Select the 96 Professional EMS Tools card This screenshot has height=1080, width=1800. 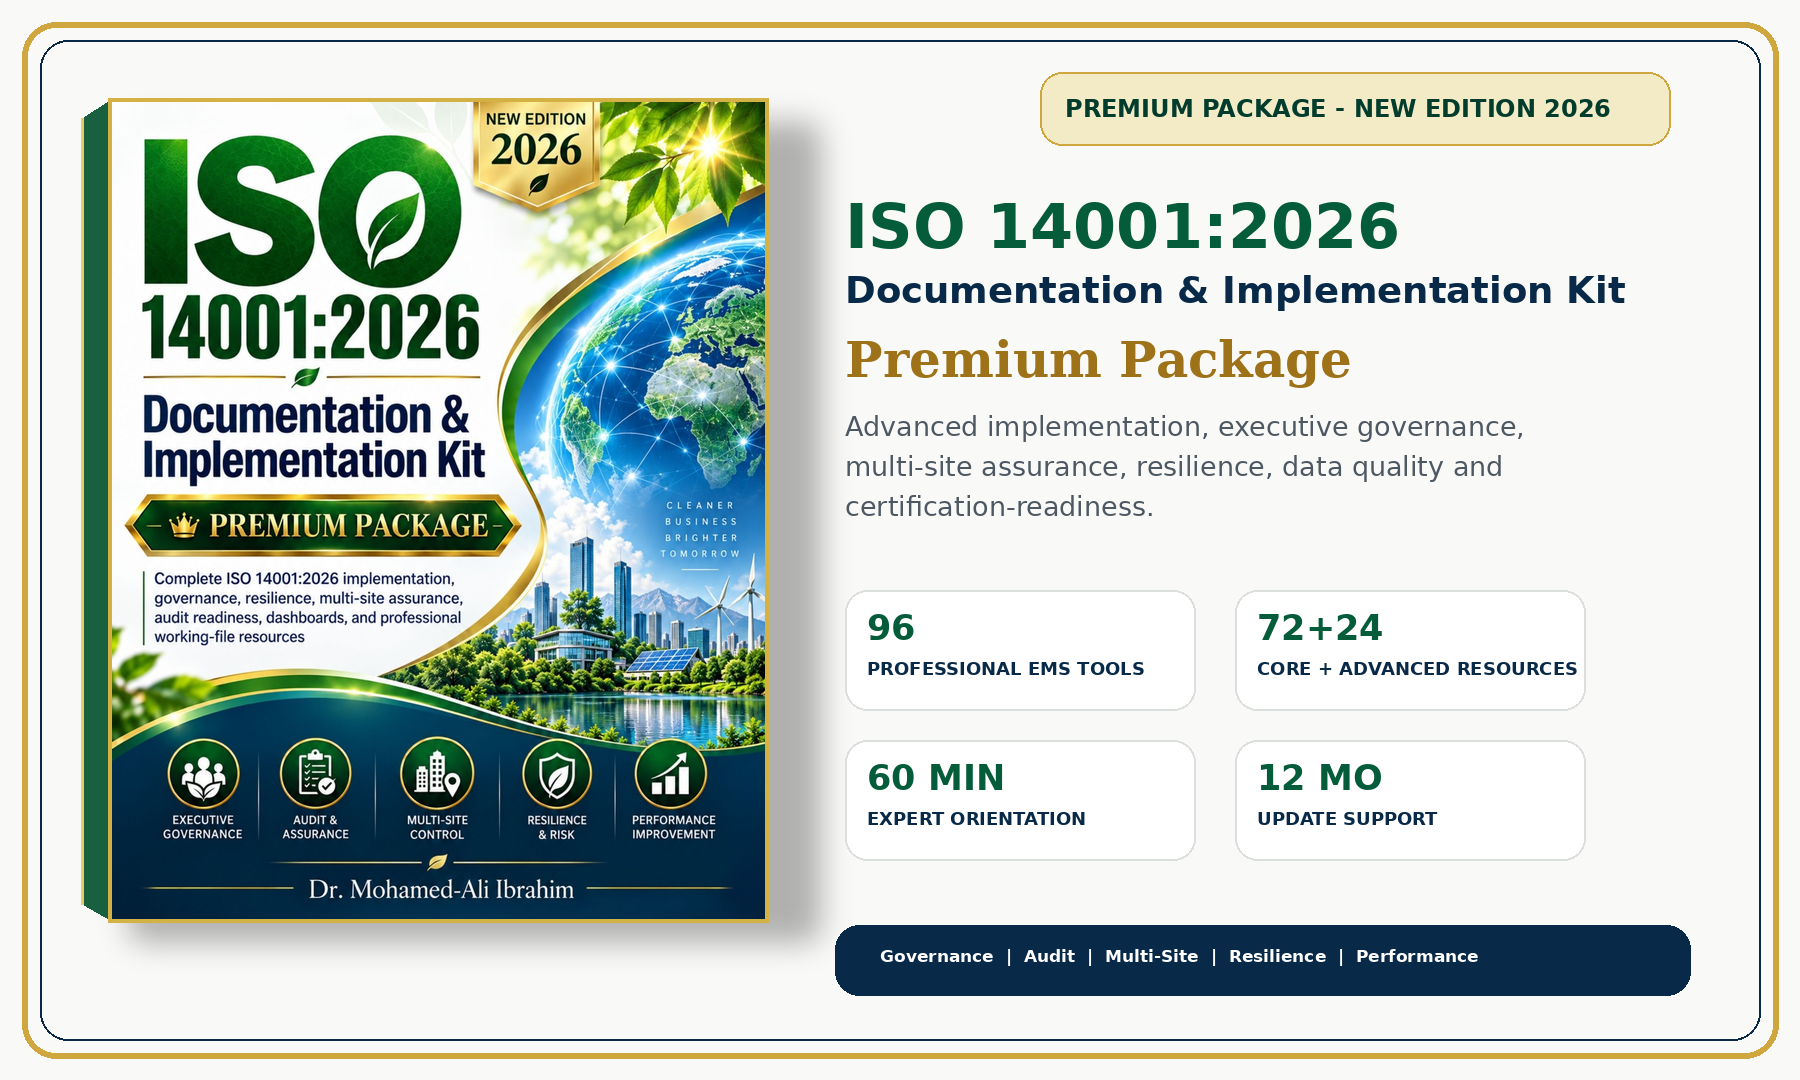pyautogui.click(x=1020, y=650)
